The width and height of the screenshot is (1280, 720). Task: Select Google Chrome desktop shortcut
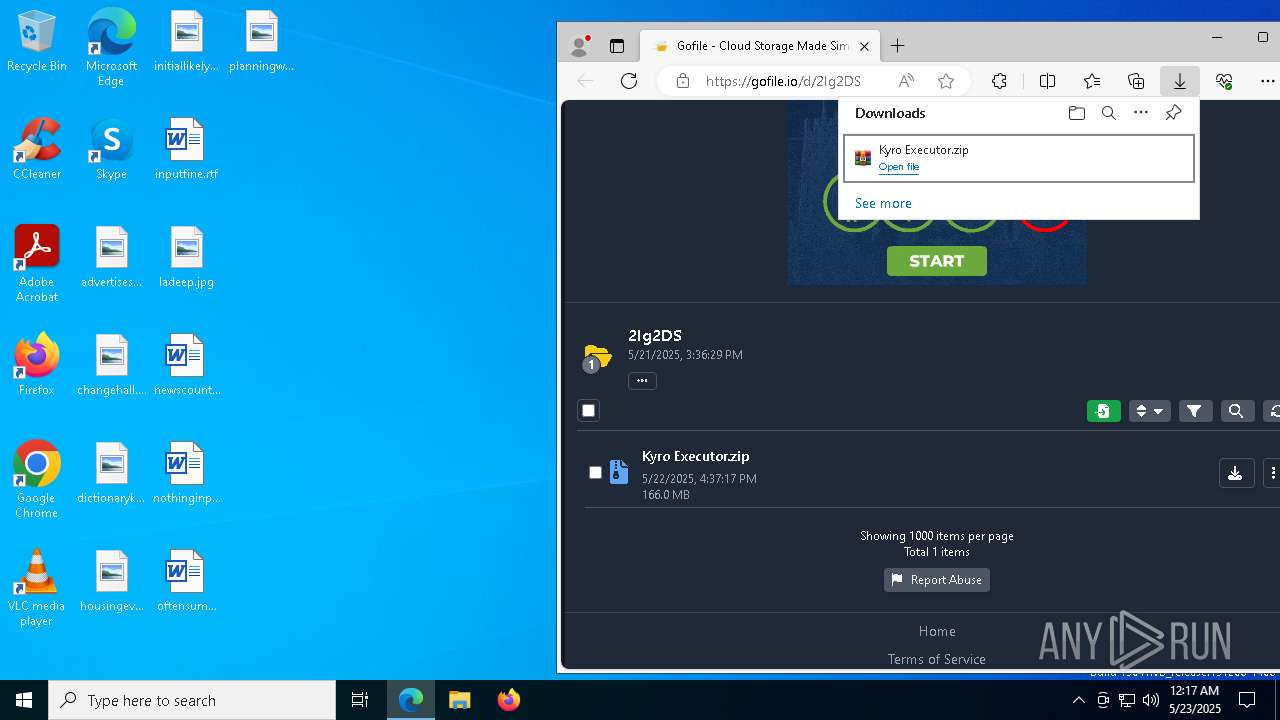(37, 480)
